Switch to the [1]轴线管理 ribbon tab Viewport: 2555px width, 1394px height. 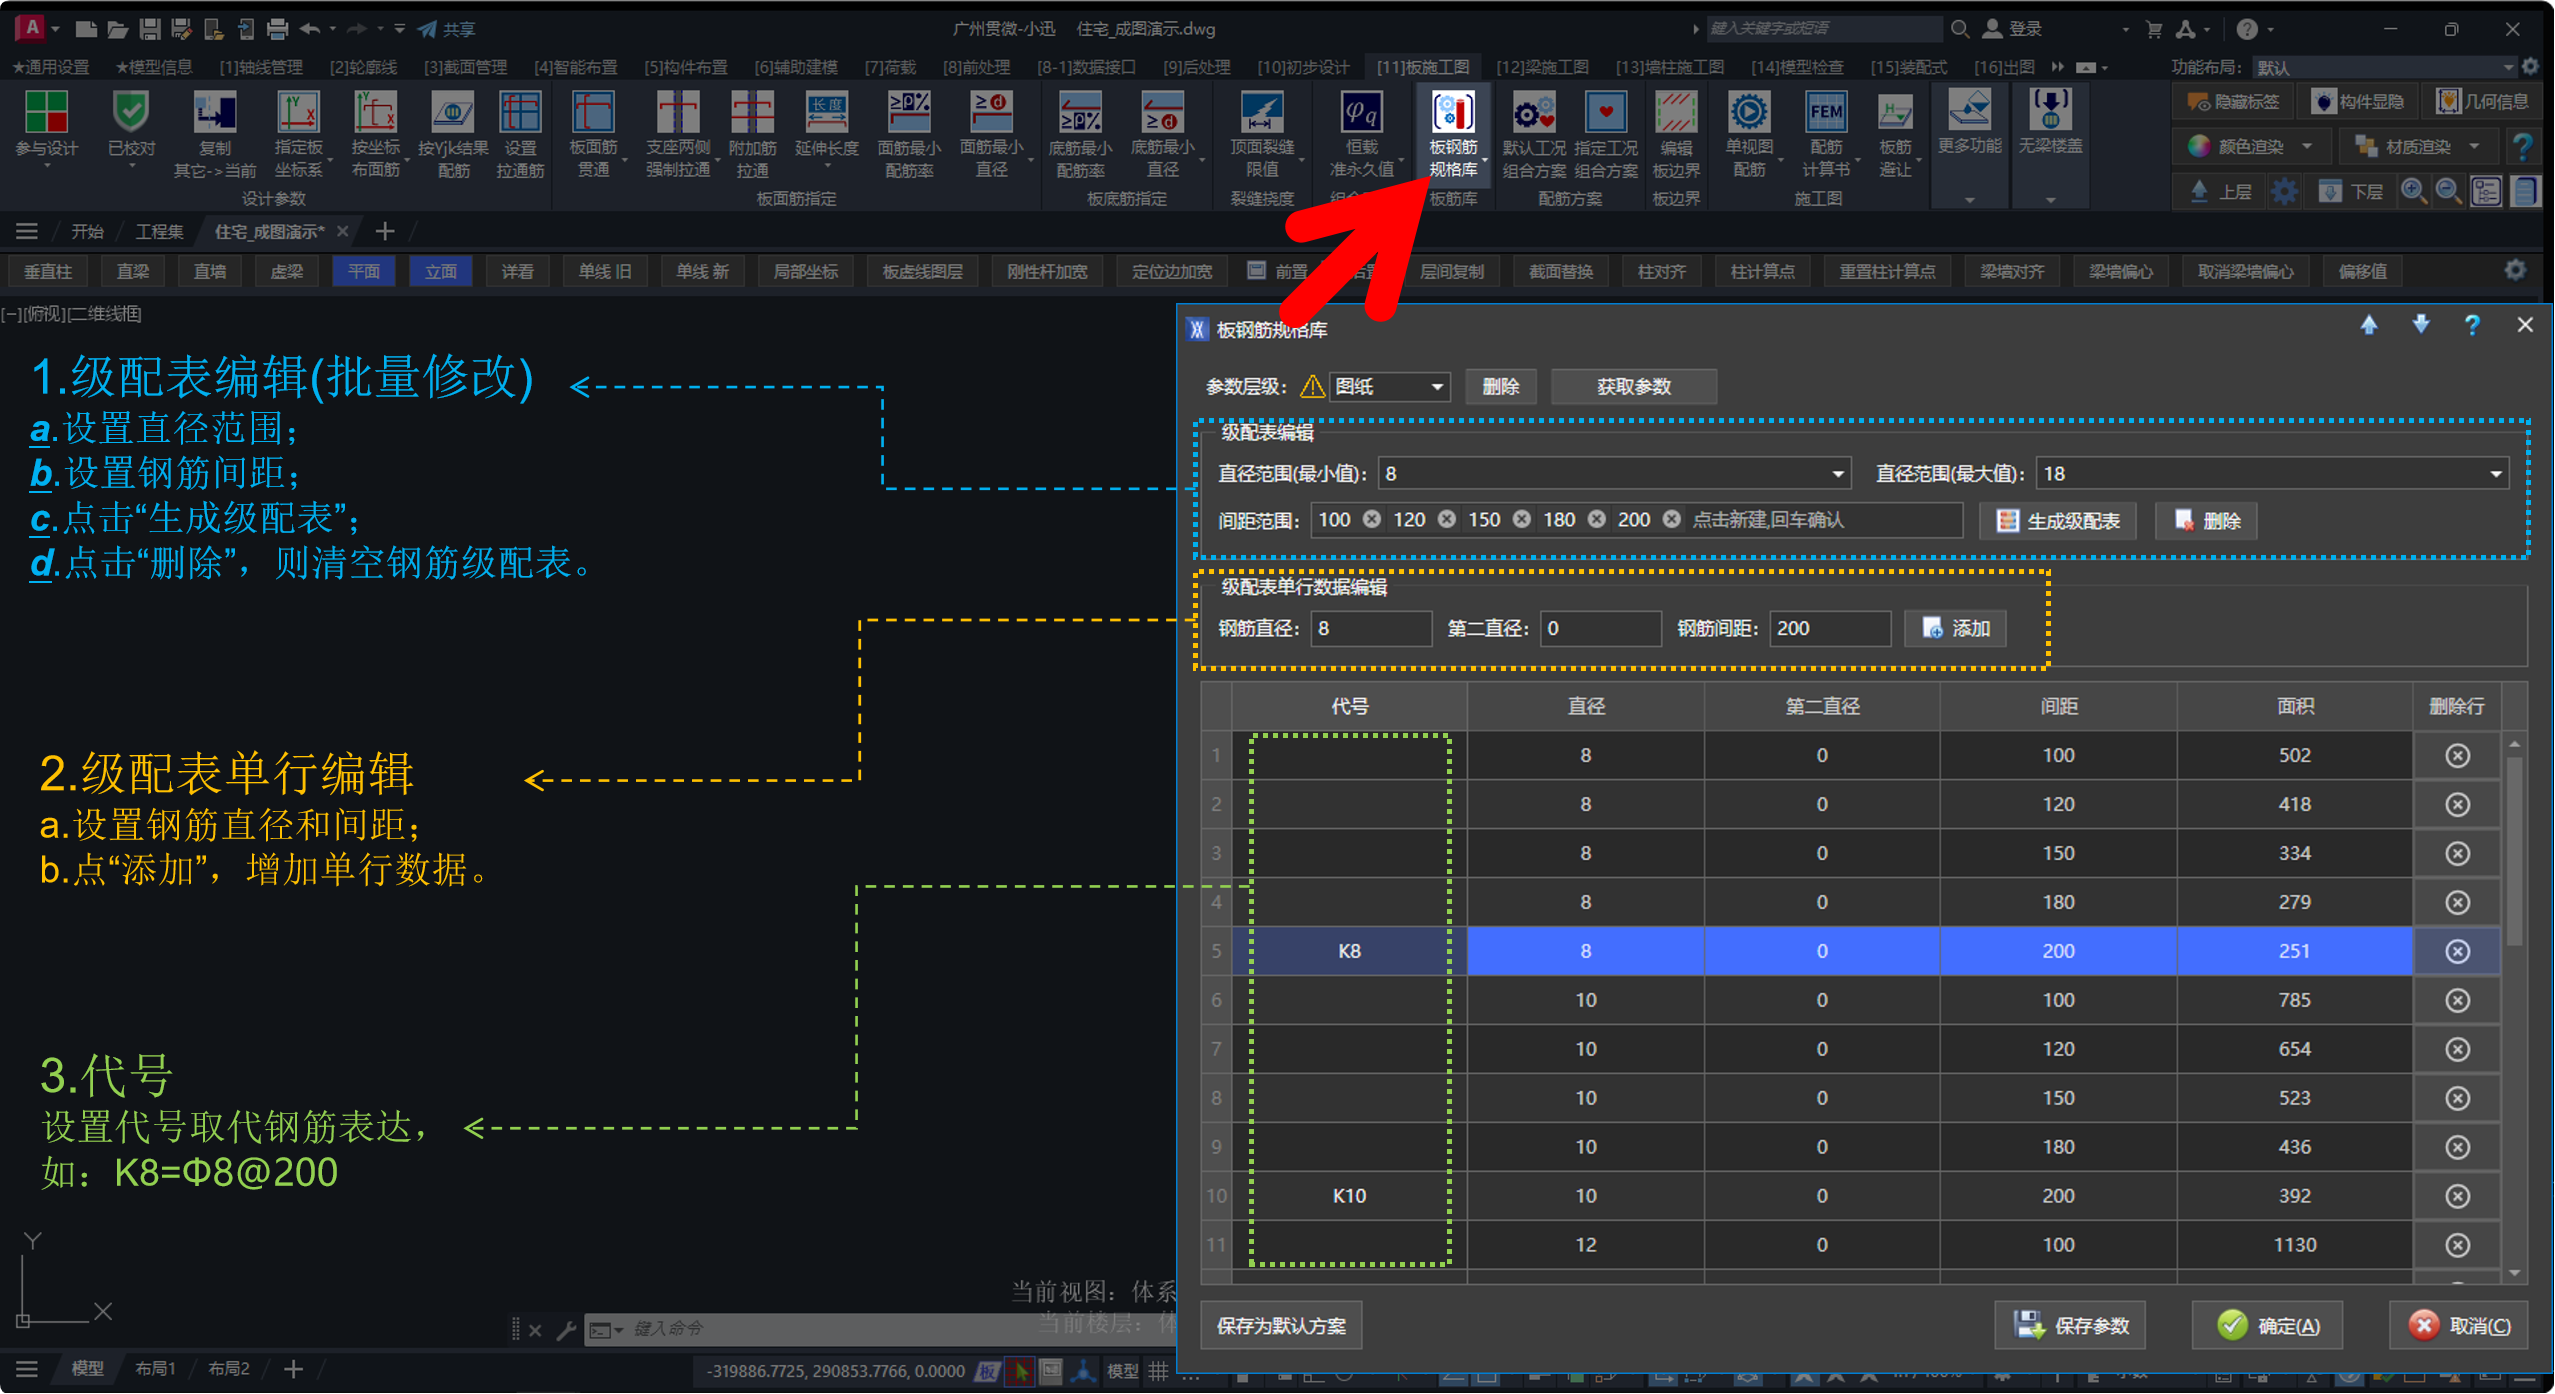(261, 67)
